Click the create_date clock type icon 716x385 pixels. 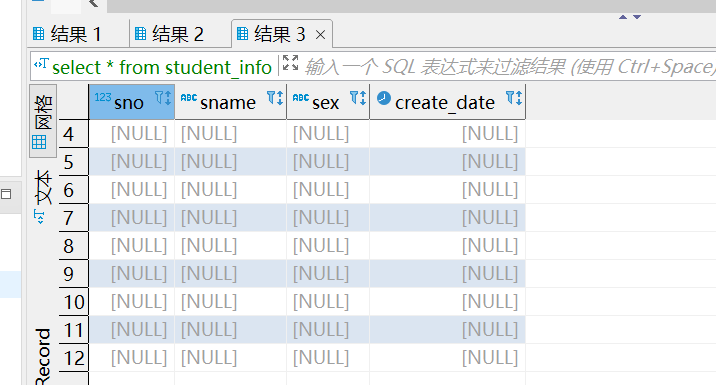384,98
